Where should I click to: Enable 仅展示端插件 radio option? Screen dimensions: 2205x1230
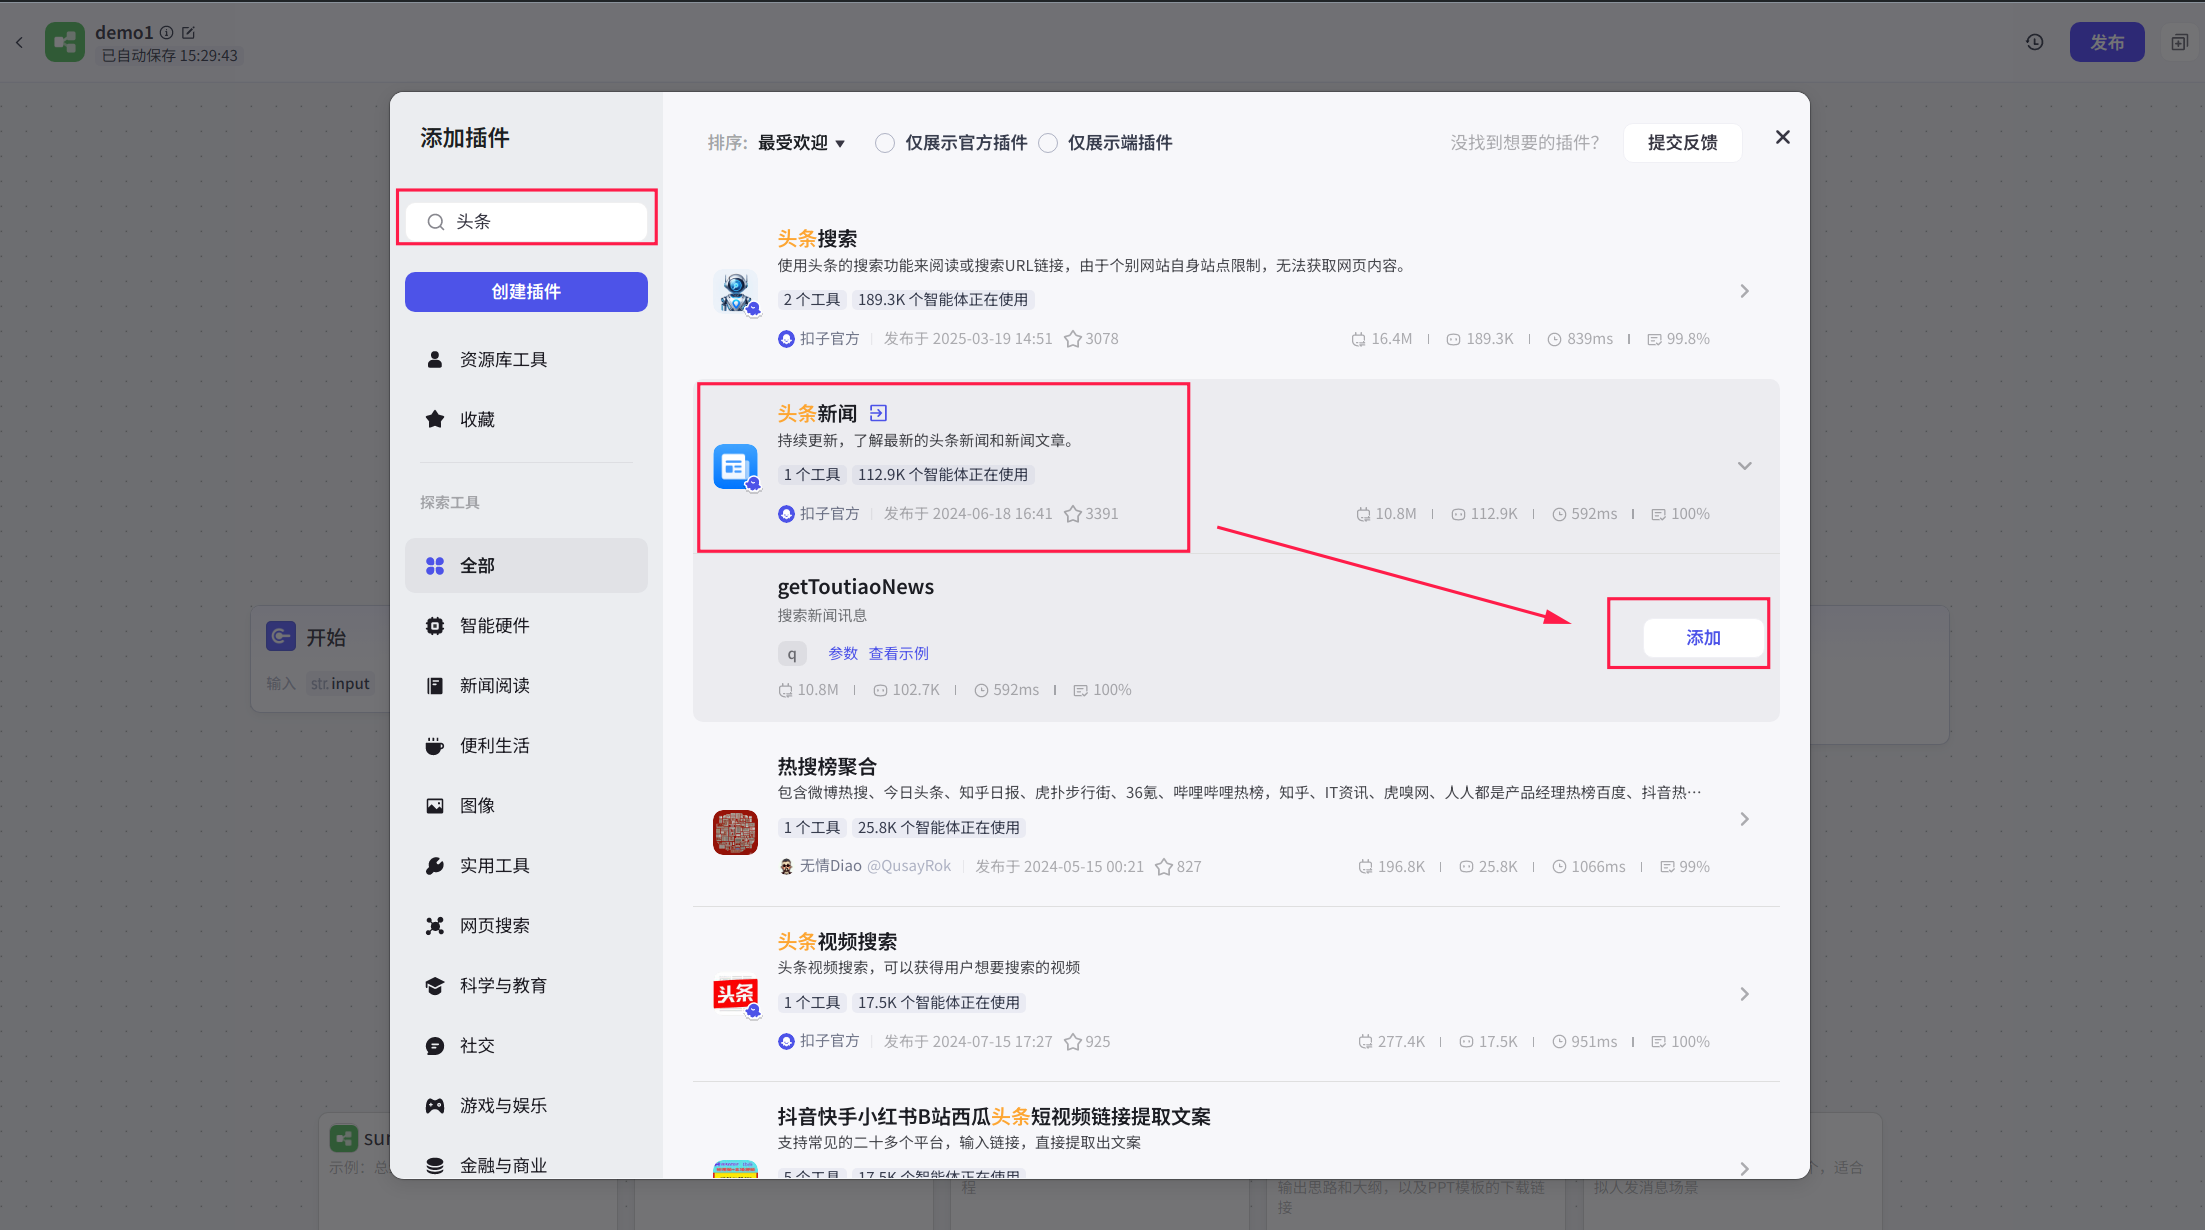coord(1048,143)
